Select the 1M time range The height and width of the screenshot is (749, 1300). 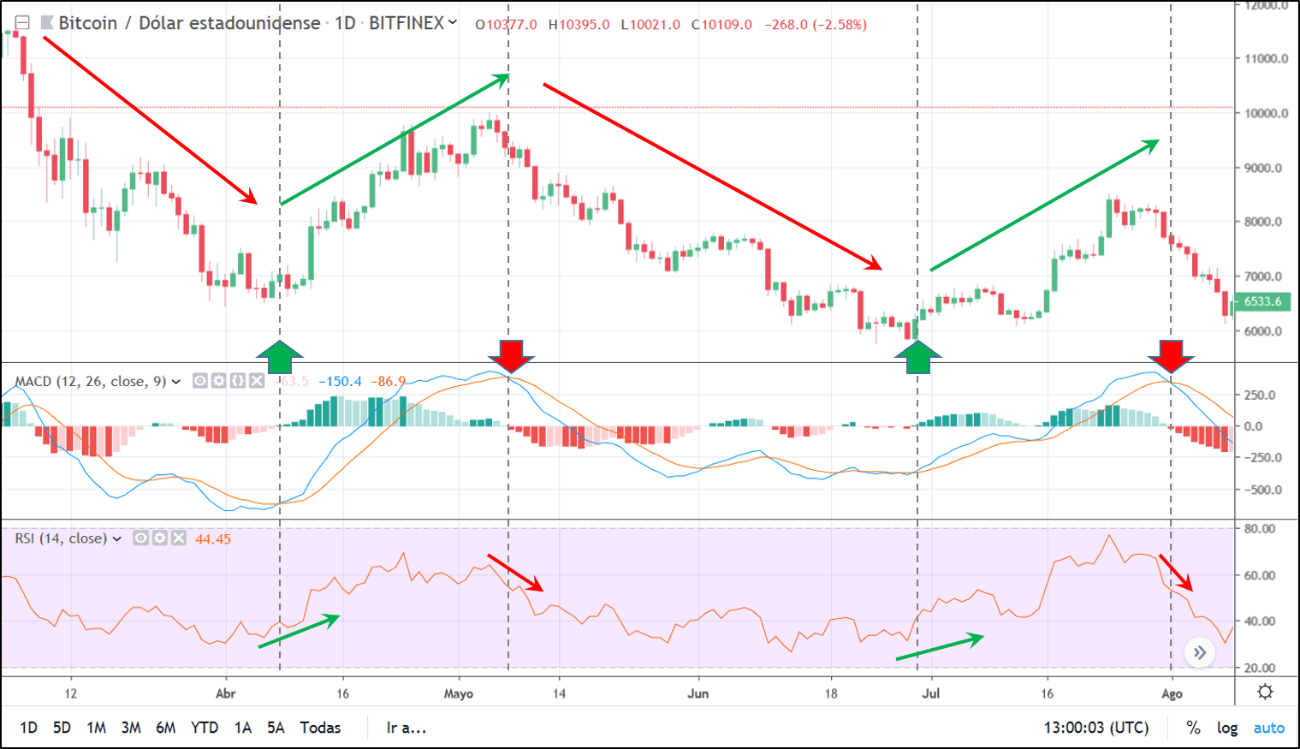[x=96, y=727]
